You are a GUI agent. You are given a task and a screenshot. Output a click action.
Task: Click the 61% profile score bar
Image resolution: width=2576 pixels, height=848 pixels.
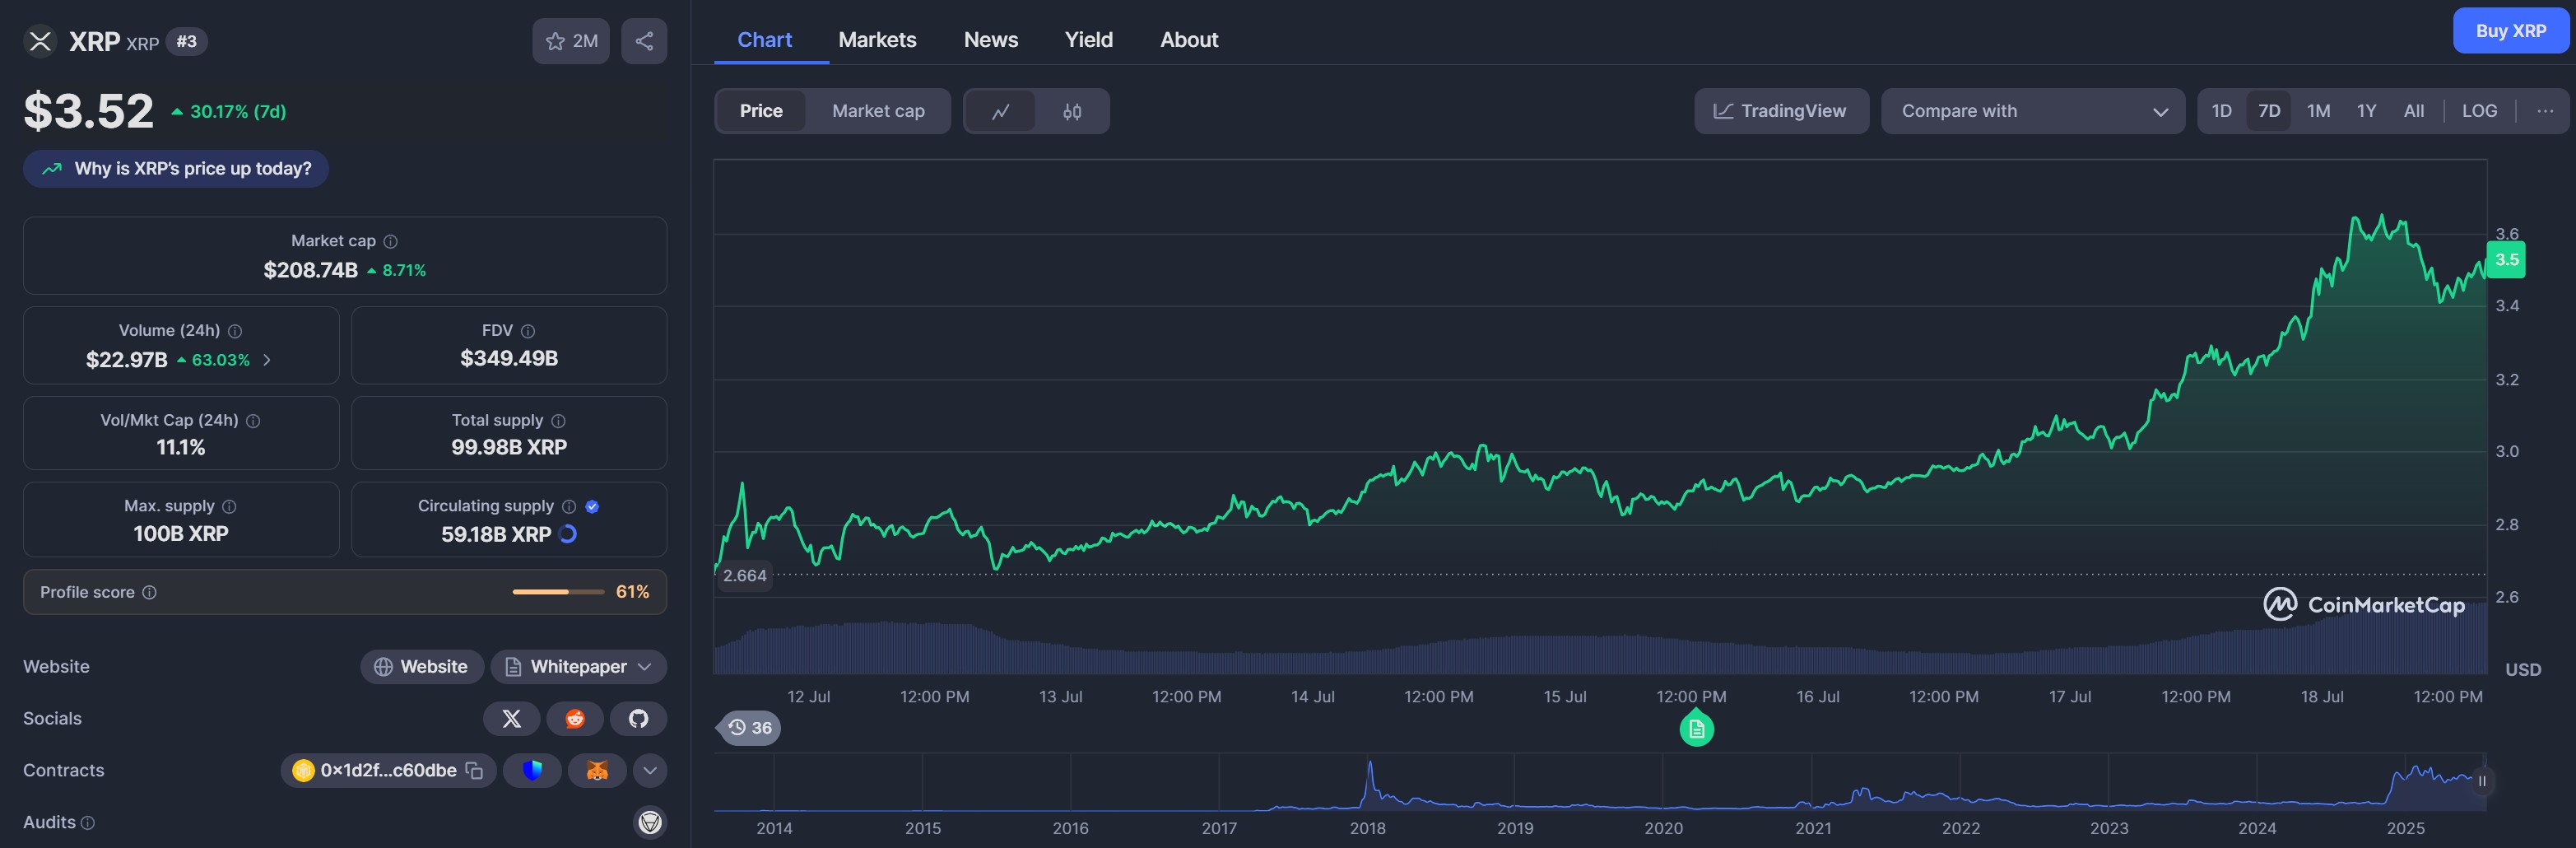[x=558, y=592]
